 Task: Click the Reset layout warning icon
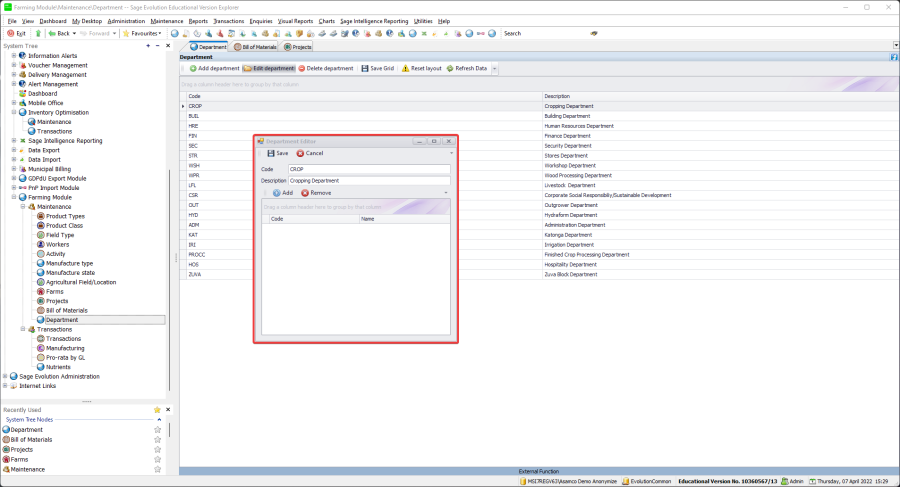(405, 68)
